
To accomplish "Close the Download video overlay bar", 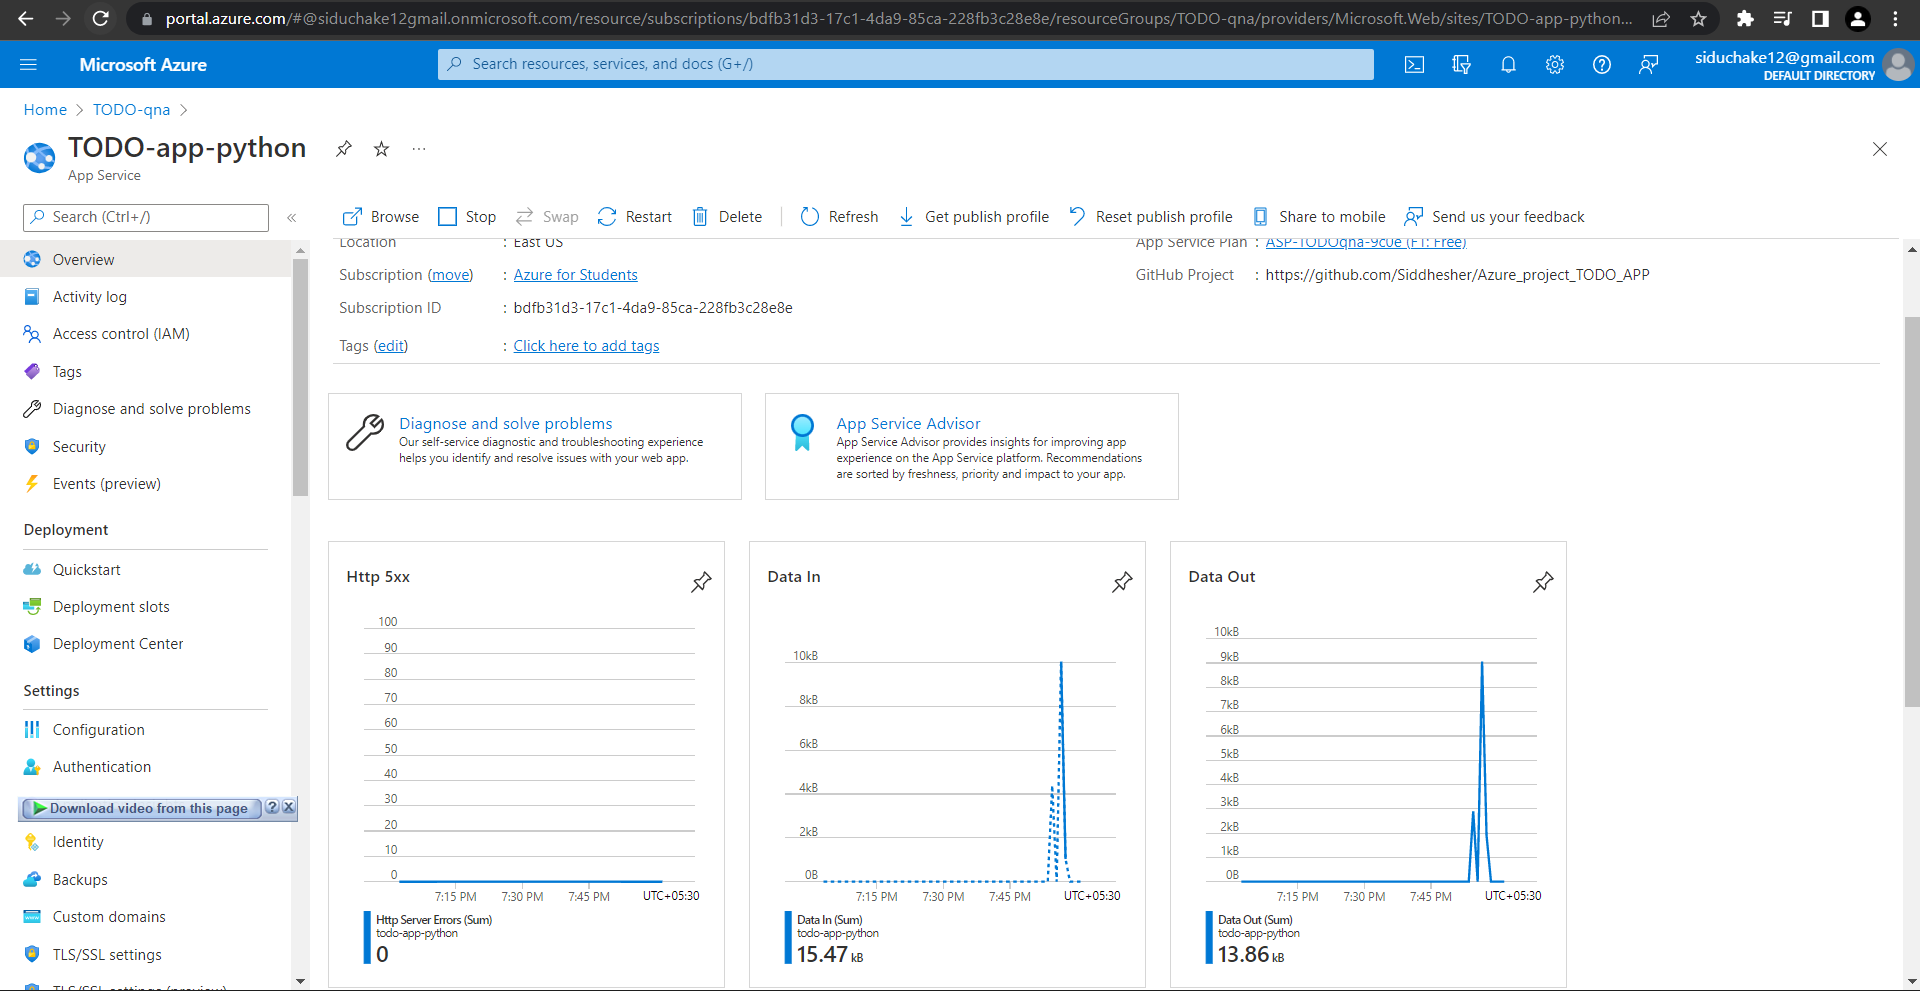I will 289,807.
